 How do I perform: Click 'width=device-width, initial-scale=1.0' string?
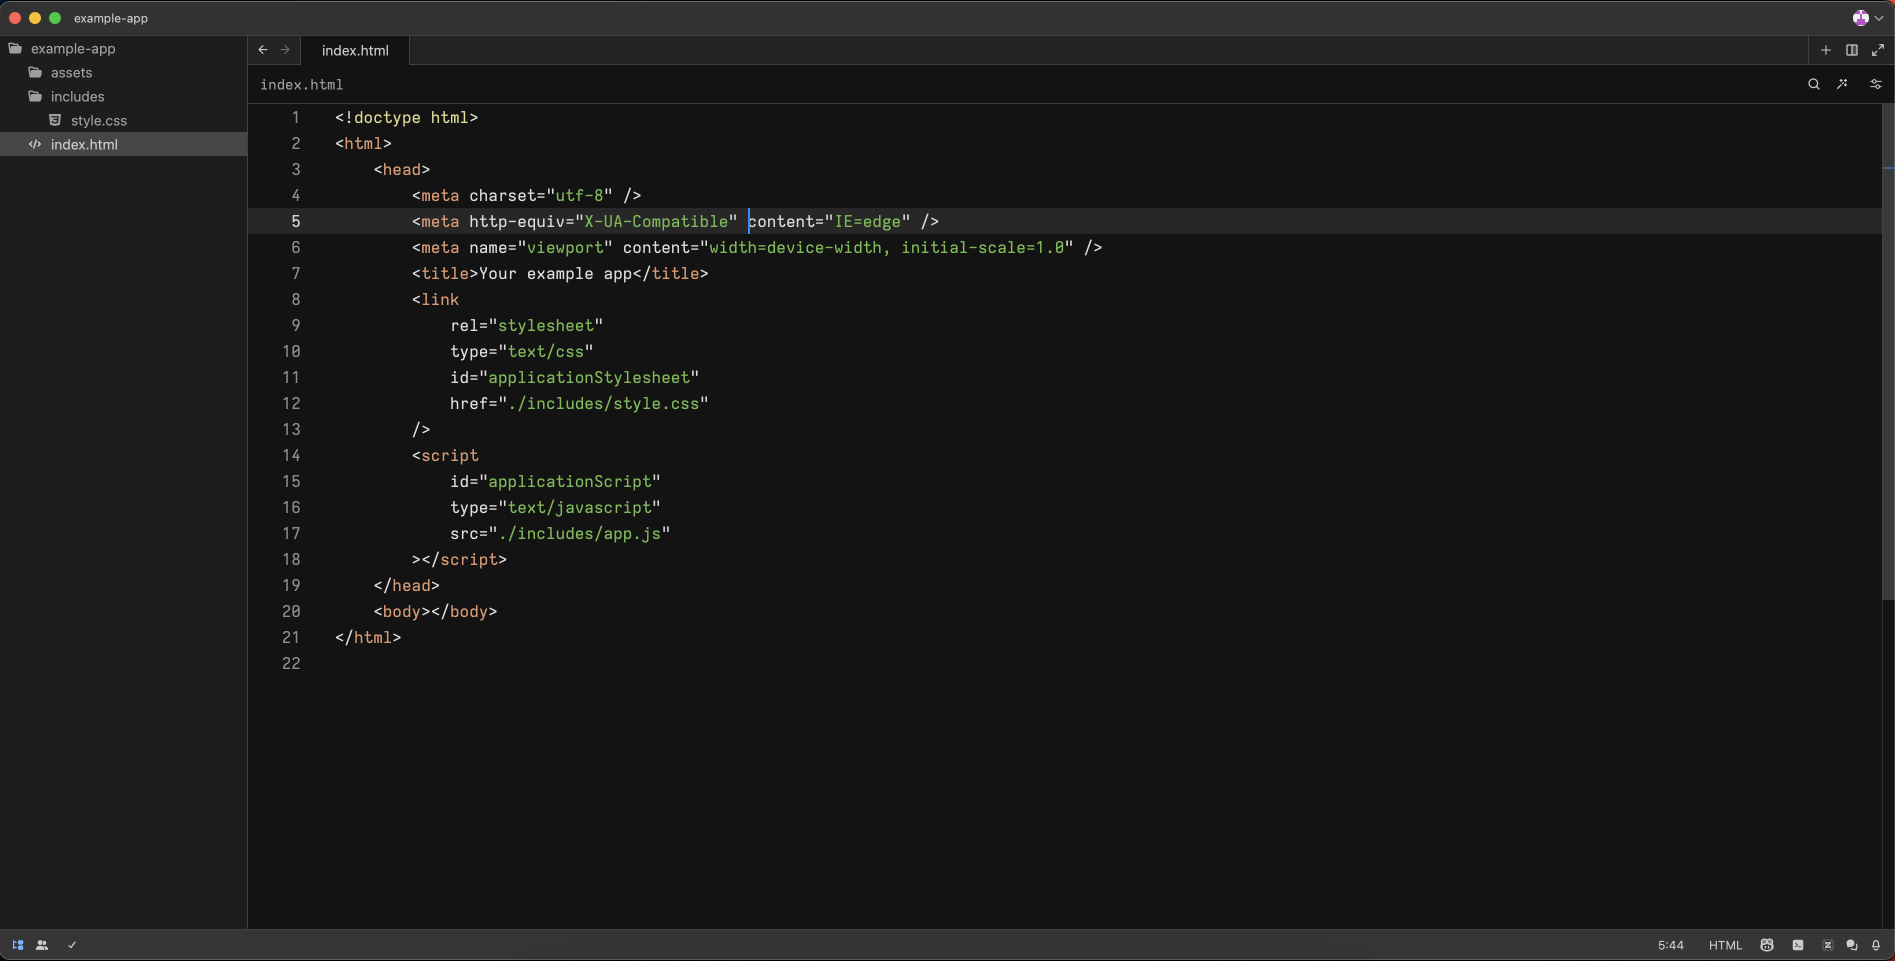point(887,247)
